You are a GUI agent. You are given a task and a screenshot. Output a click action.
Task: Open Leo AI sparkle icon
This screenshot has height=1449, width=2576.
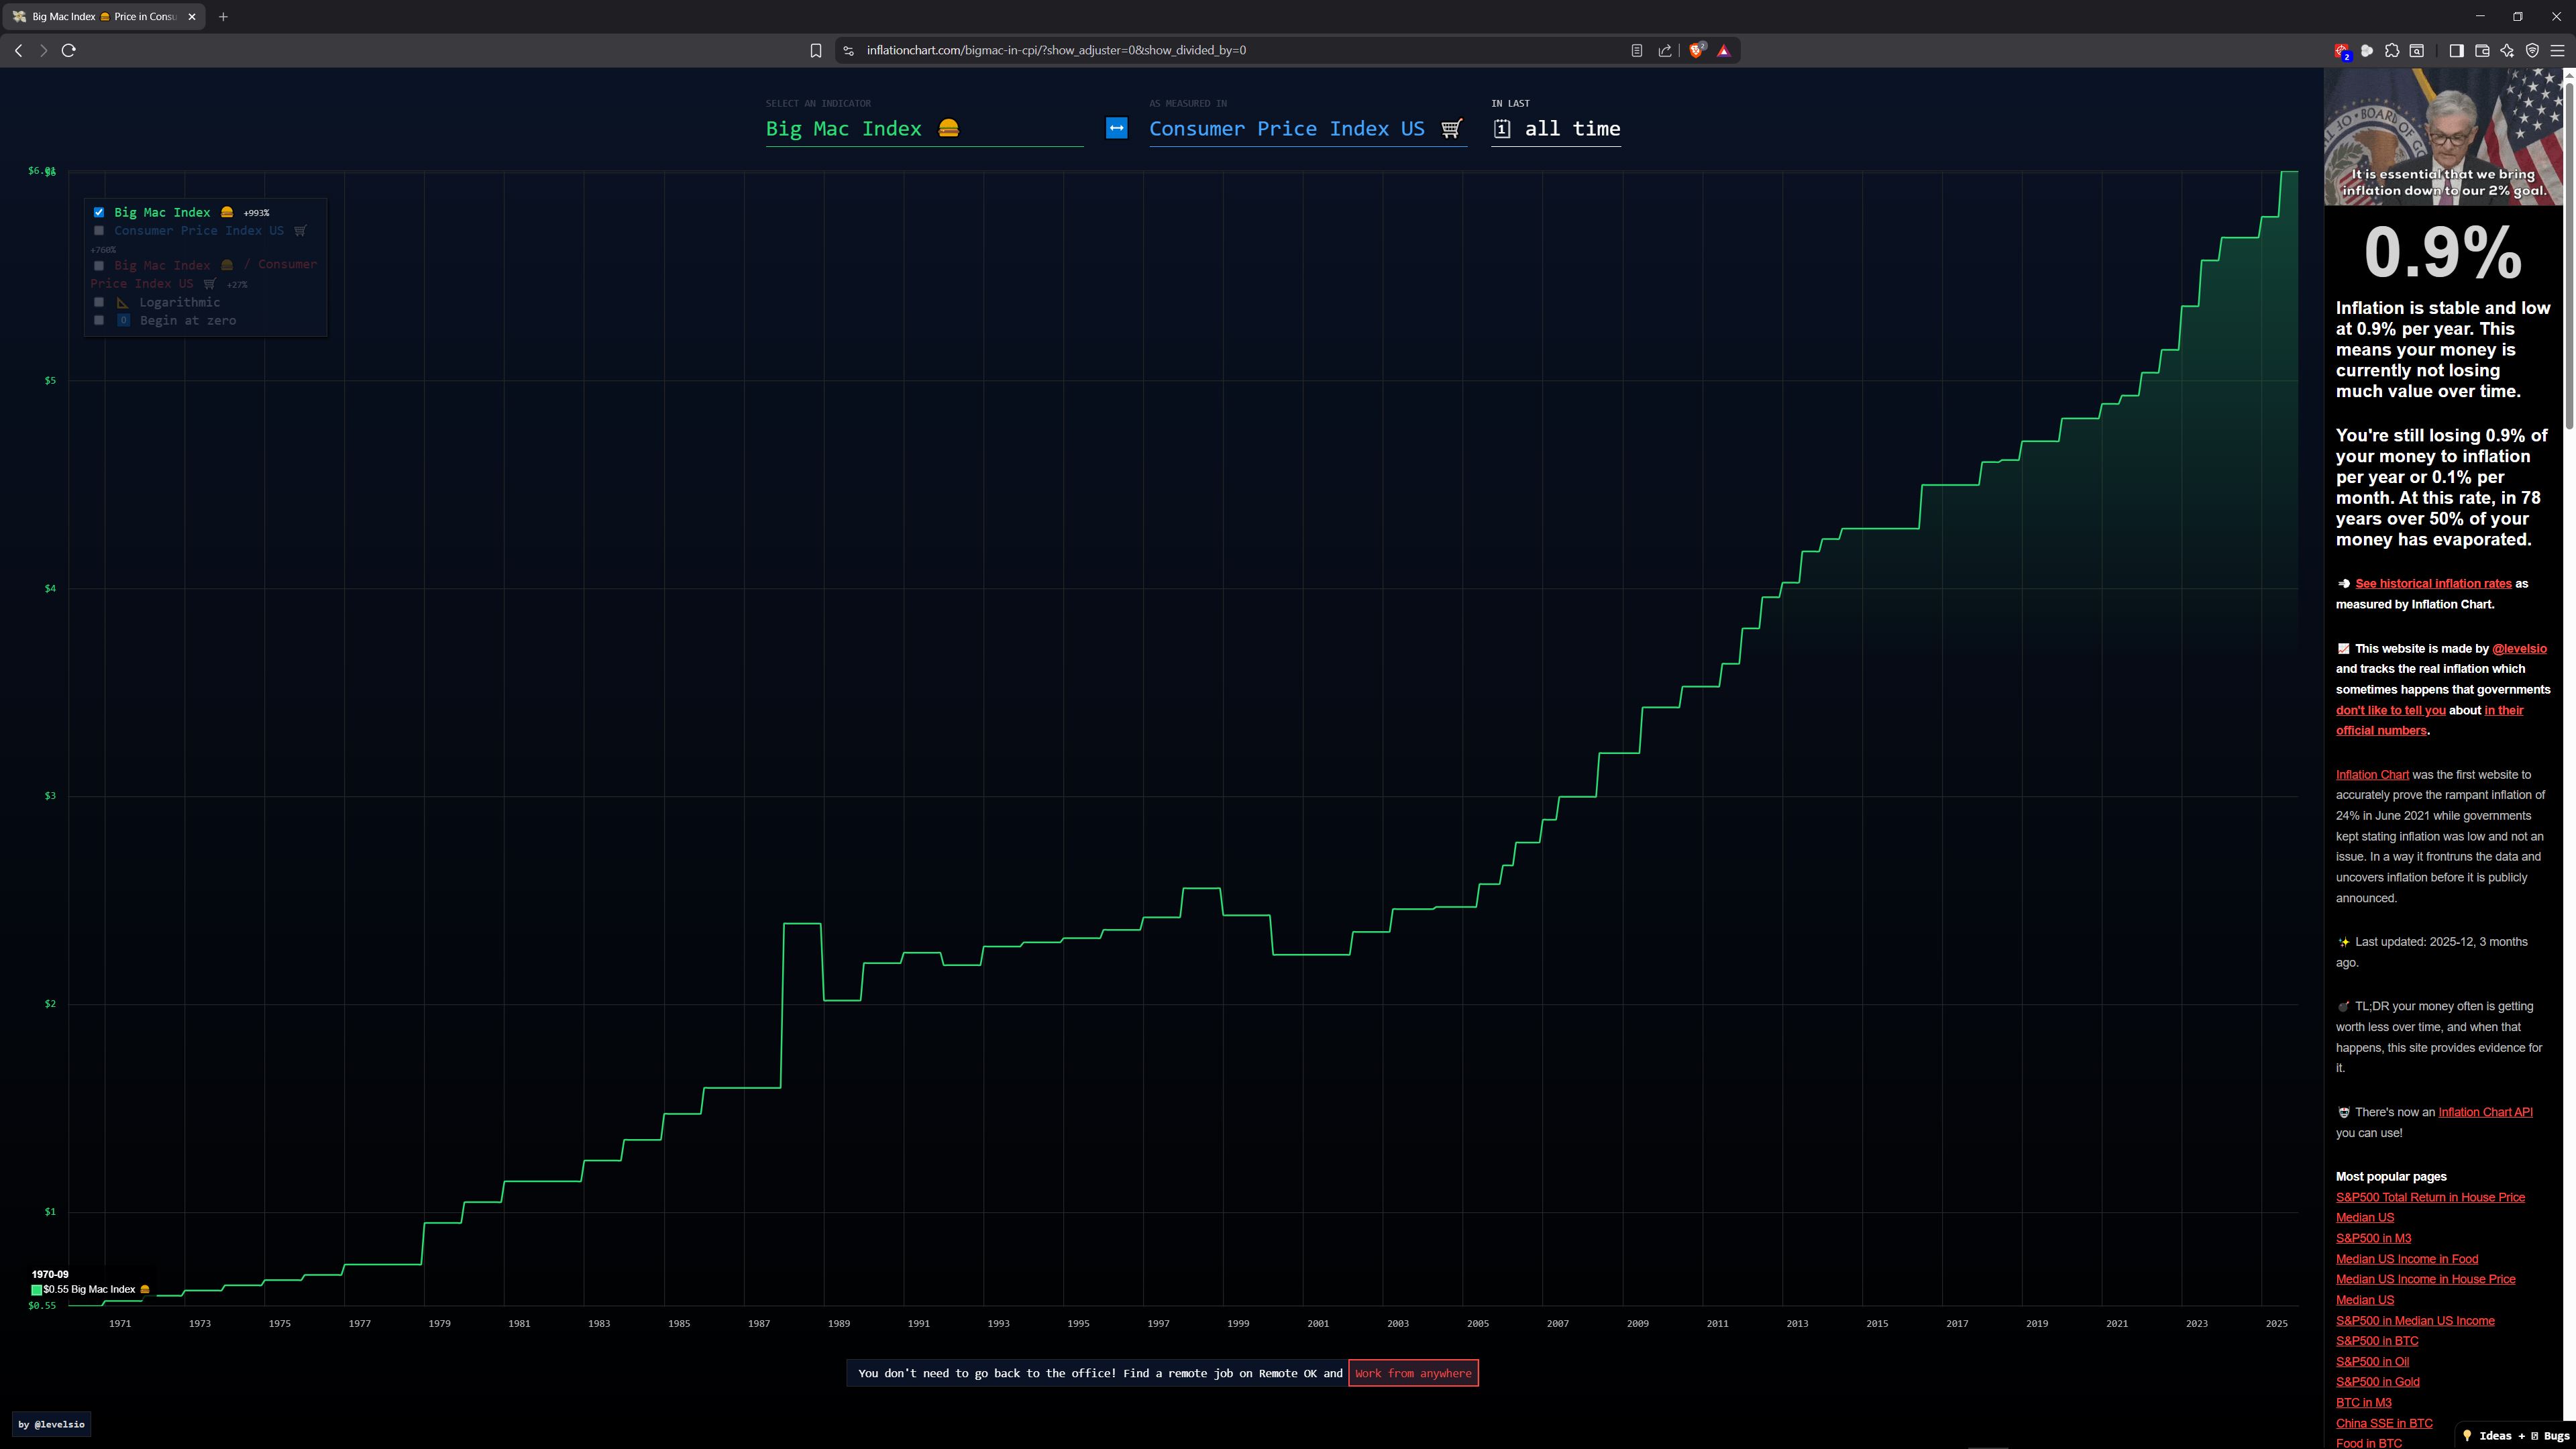2507,50
